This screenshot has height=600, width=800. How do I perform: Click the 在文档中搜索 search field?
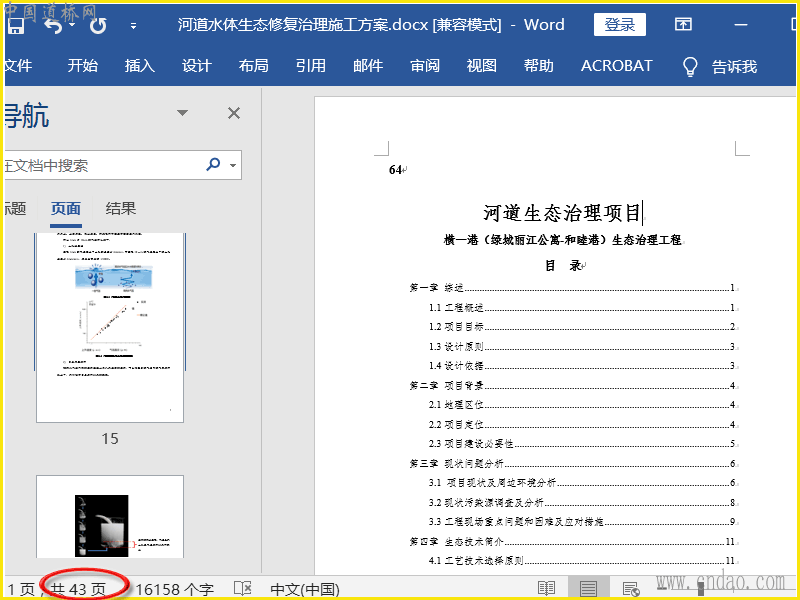[x=100, y=165]
